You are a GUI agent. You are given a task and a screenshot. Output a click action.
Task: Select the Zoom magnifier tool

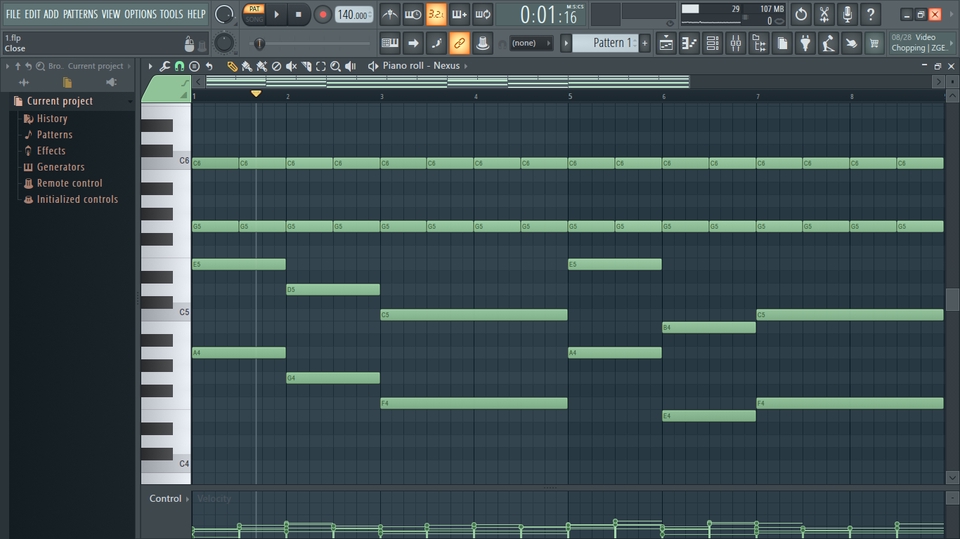tap(336, 66)
